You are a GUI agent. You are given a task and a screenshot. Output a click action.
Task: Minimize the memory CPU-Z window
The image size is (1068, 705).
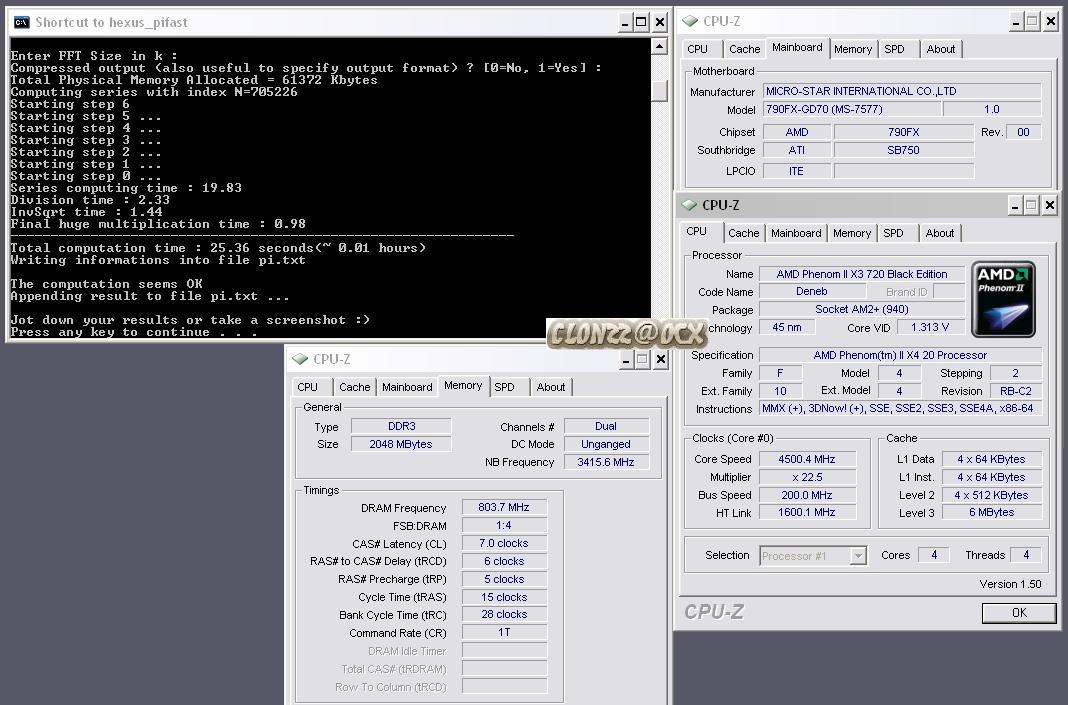tap(625, 360)
